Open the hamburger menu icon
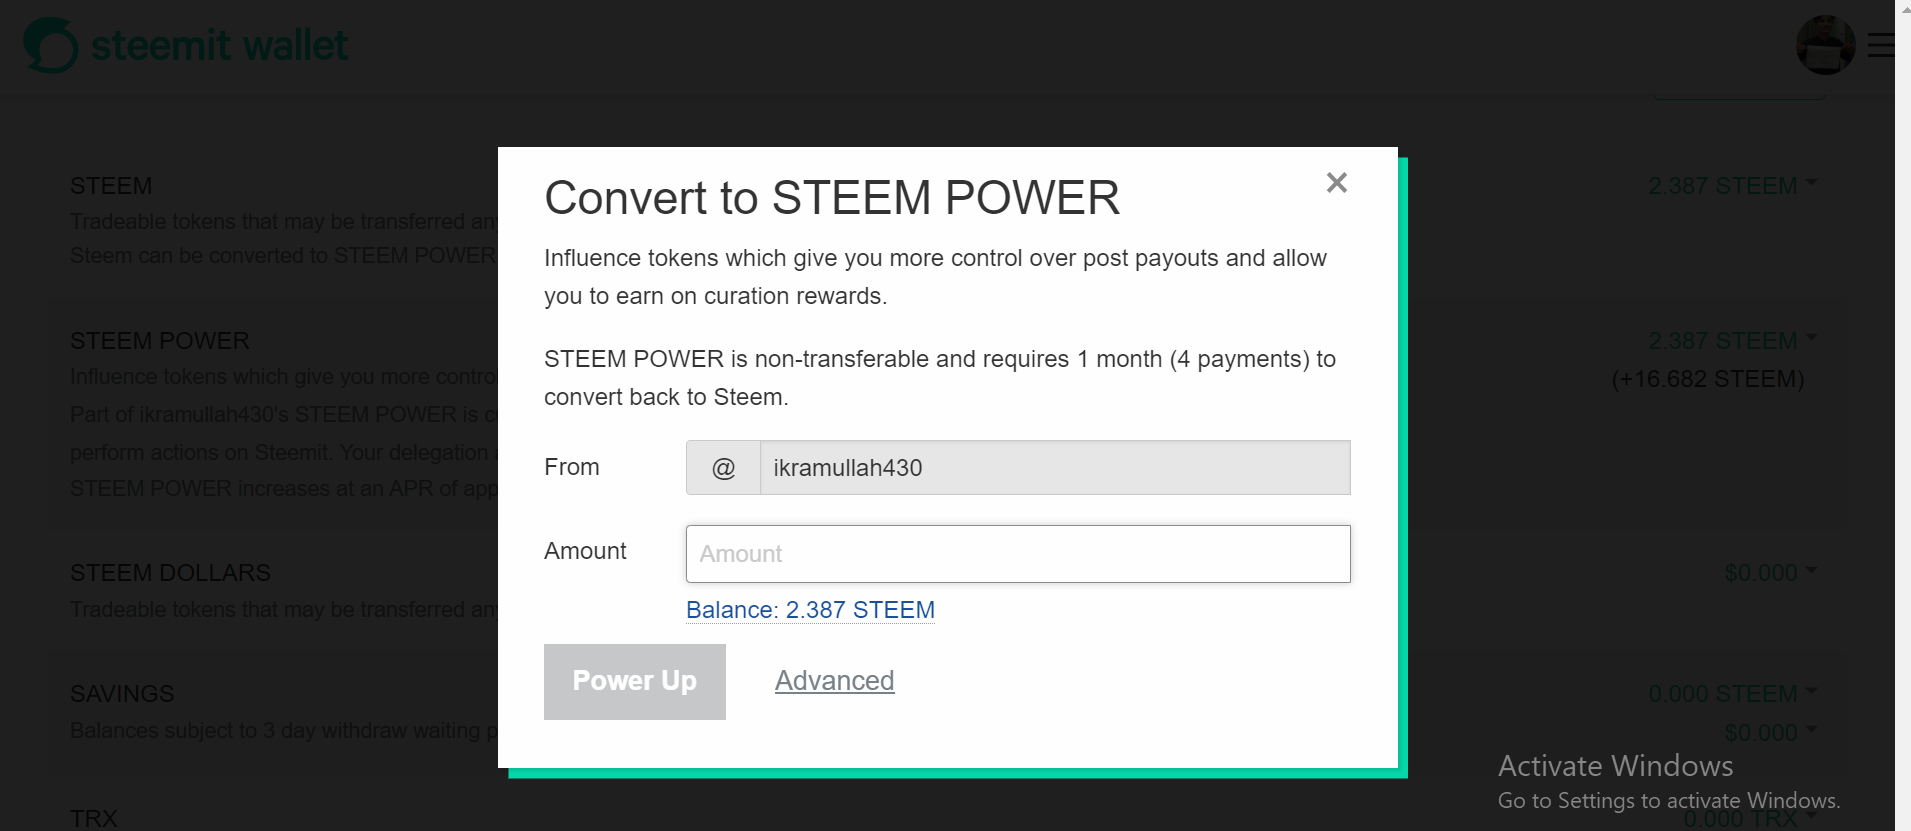This screenshot has height=831, width=1911. (1881, 45)
